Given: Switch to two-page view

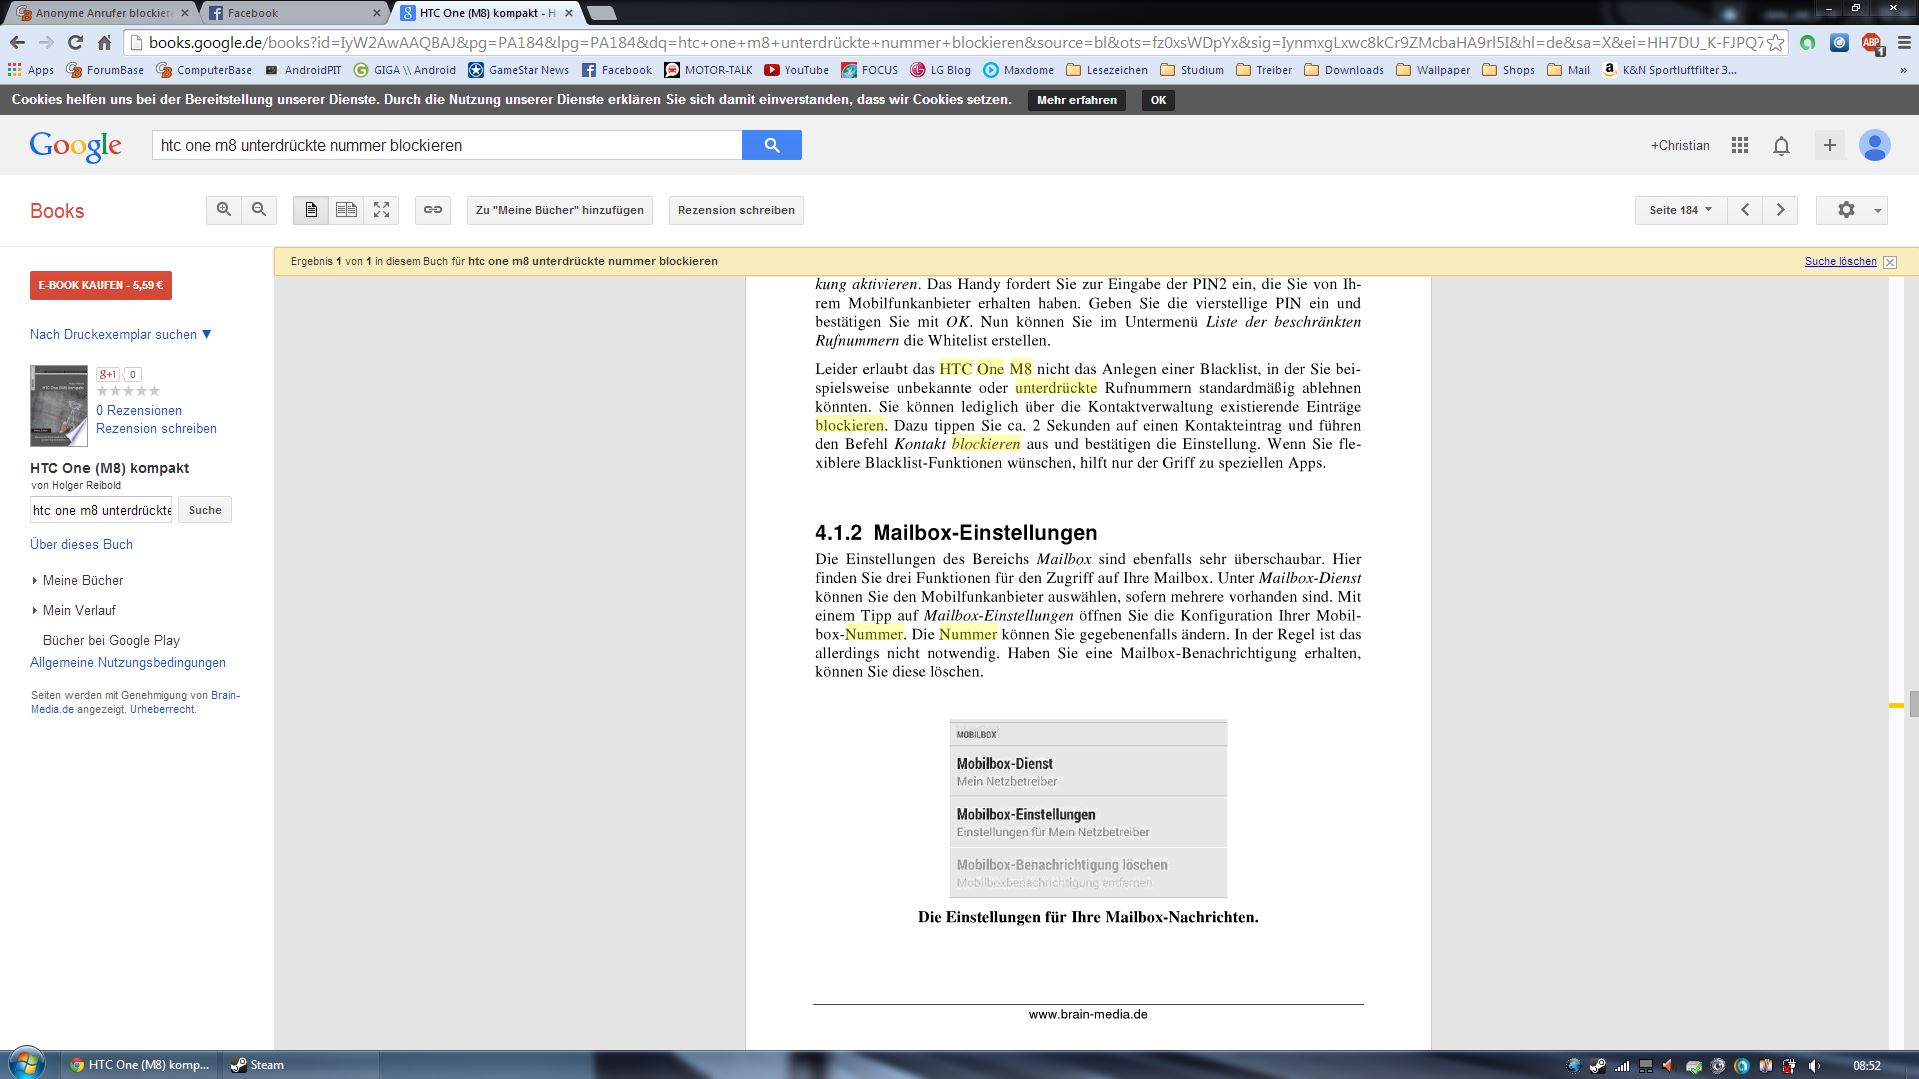Looking at the screenshot, I should pos(346,210).
